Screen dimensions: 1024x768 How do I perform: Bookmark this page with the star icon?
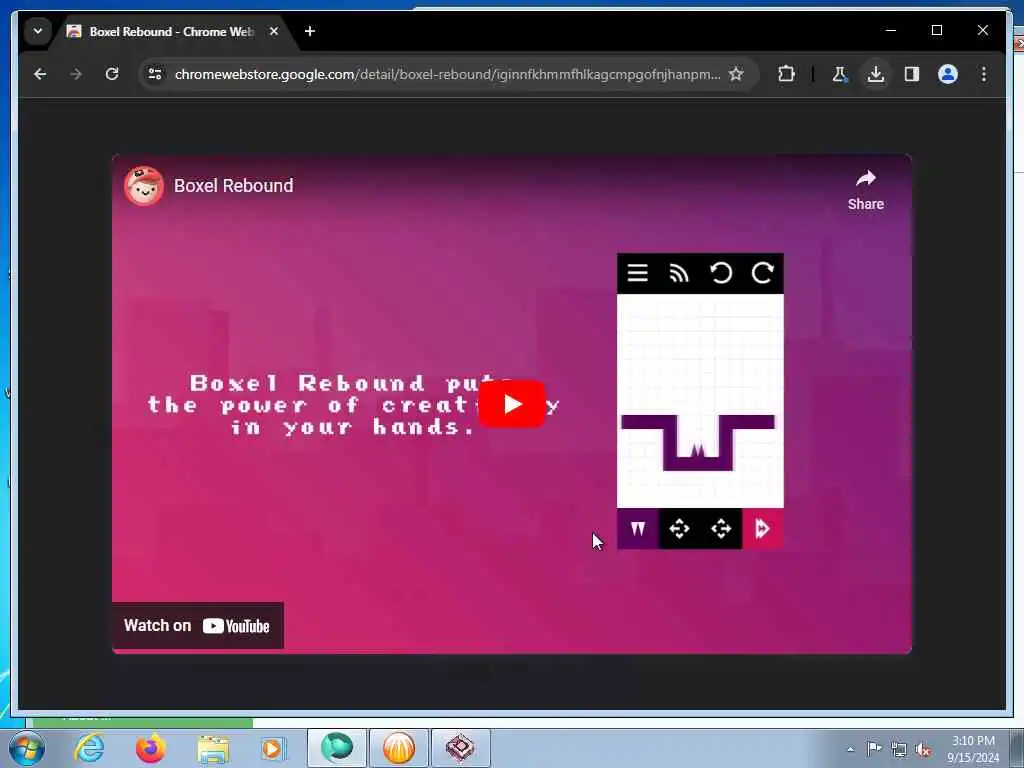click(736, 74)
